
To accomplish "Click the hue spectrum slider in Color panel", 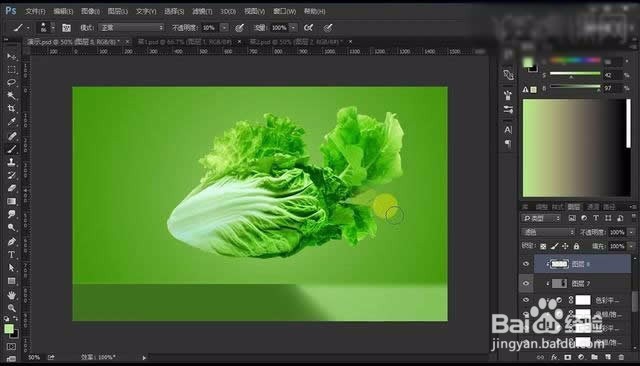I will [575, 60].
